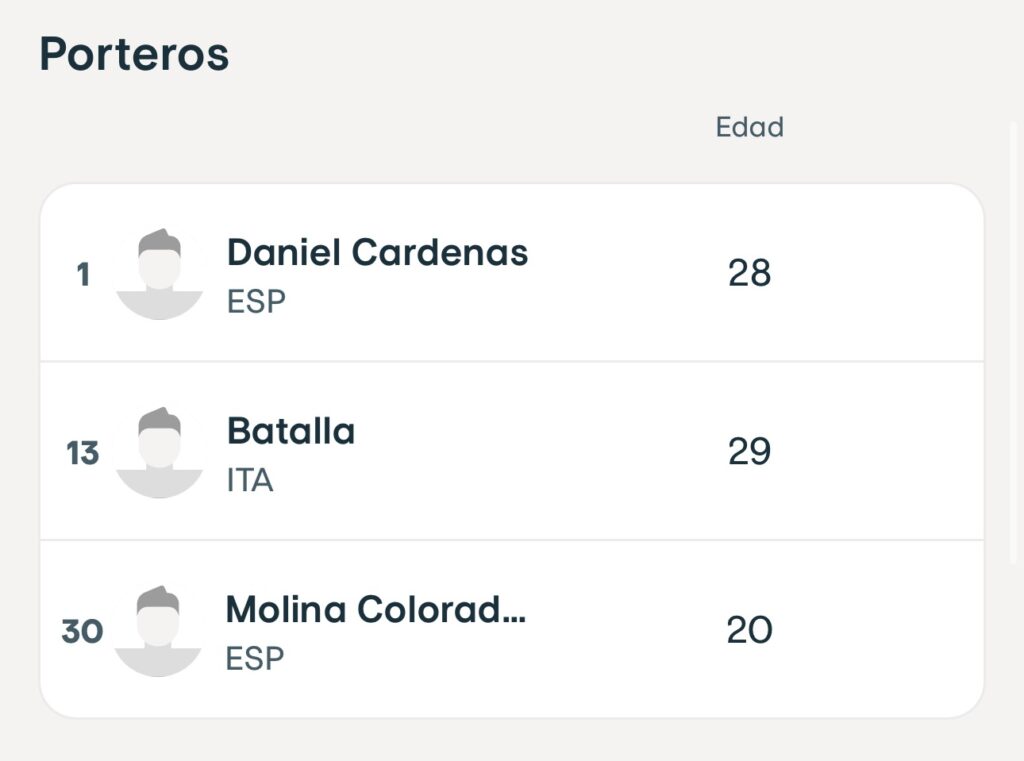Click Batalla's player avatar icon
The height and width of the screenshot is (761, 1024).
[159, 452]
